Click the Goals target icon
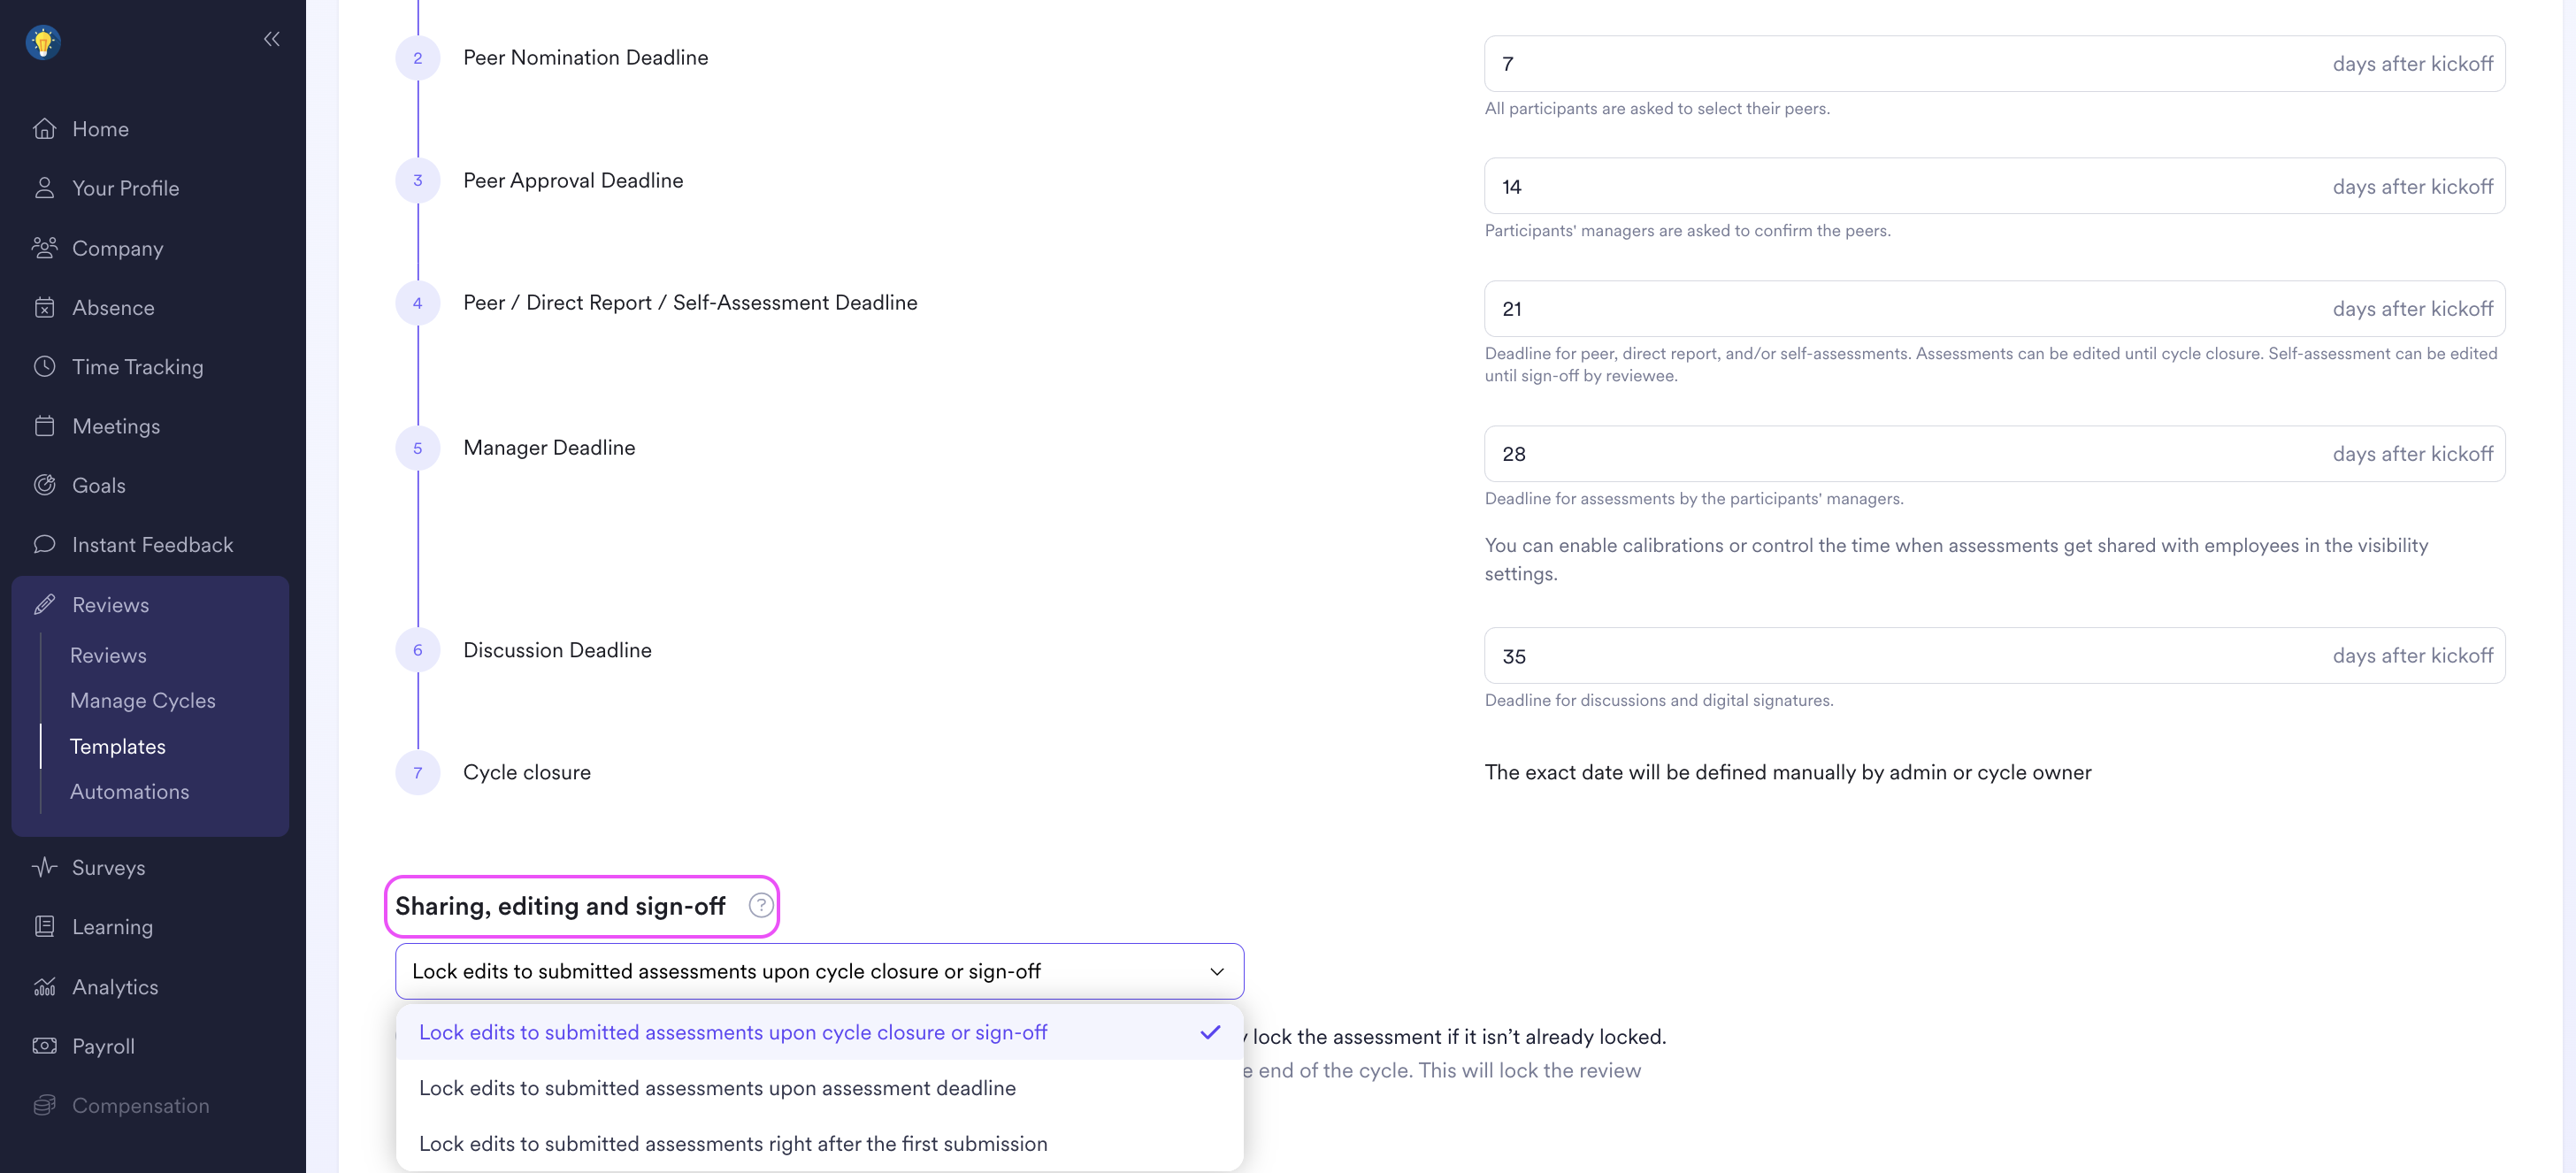This screenshot has height=1173, width=2576. tap(44, 485)
